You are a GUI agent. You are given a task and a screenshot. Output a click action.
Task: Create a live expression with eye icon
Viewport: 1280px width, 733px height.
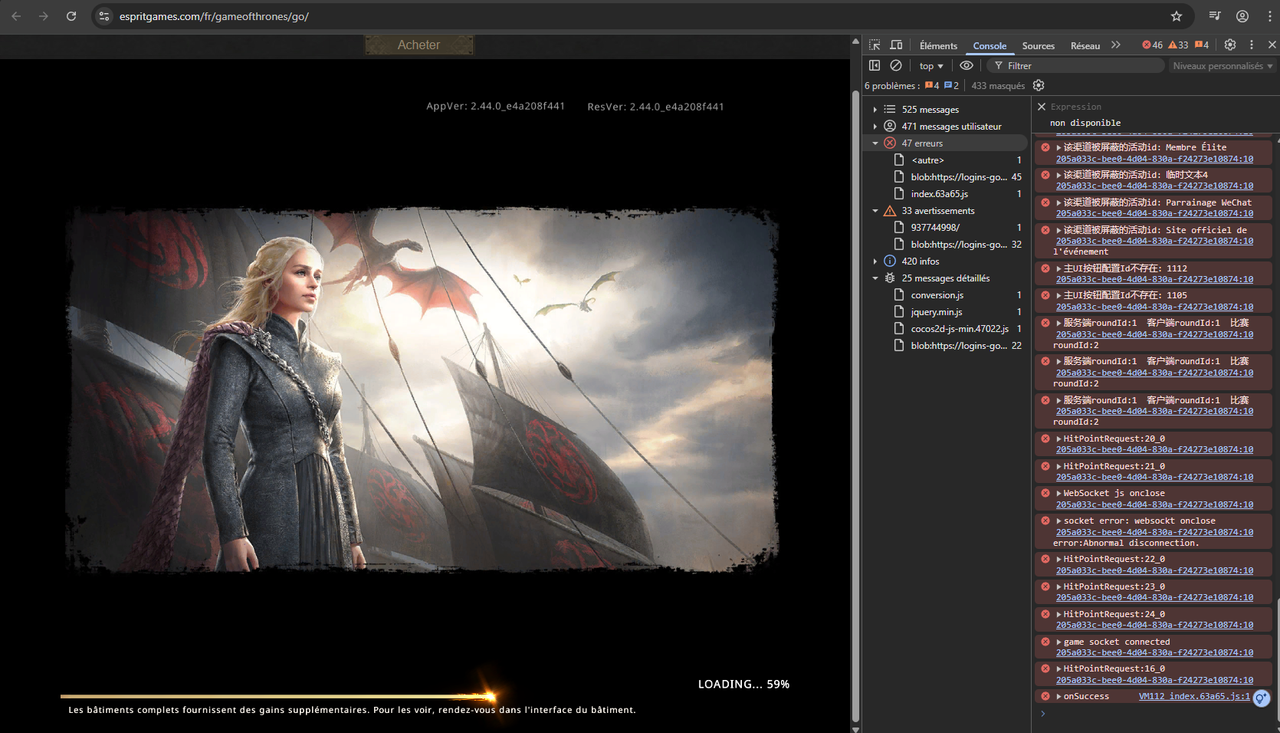pyautogui.click(x=966, y=66)
